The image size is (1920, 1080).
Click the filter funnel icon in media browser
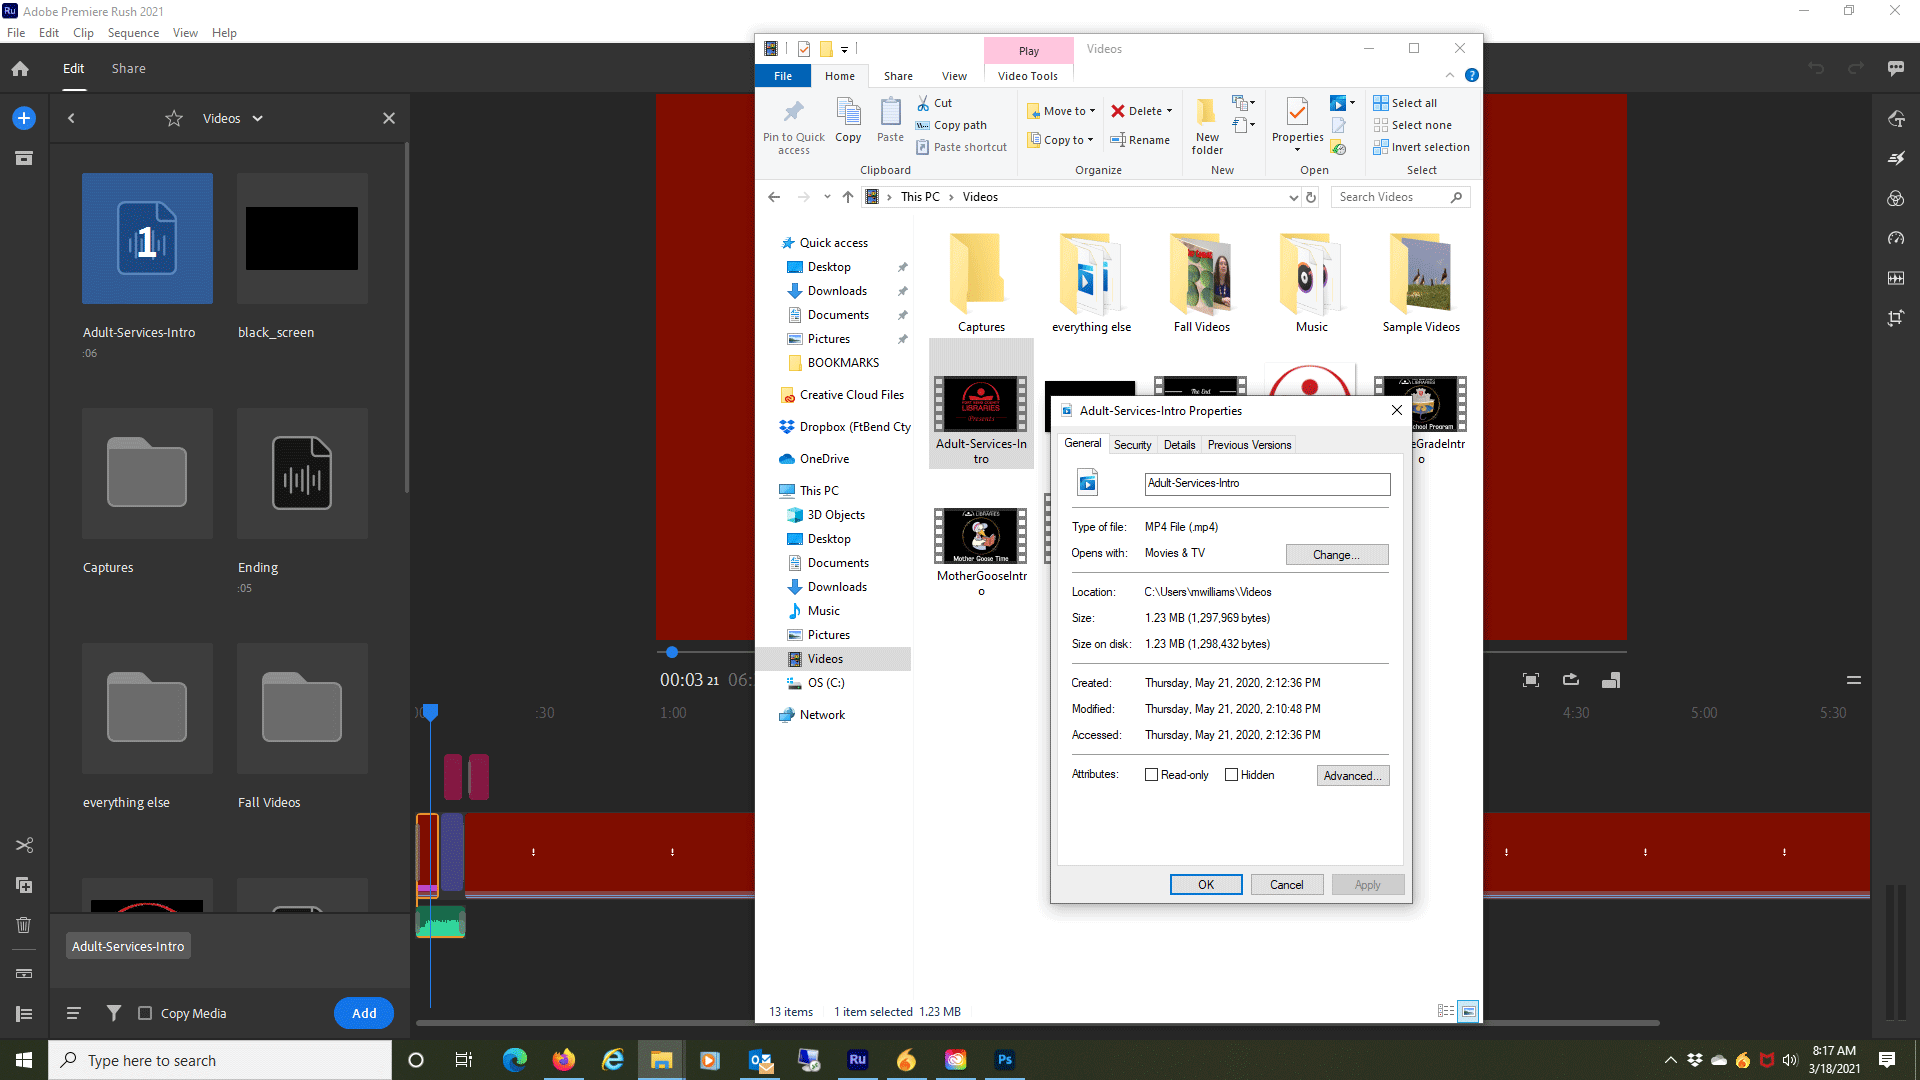114,1013
